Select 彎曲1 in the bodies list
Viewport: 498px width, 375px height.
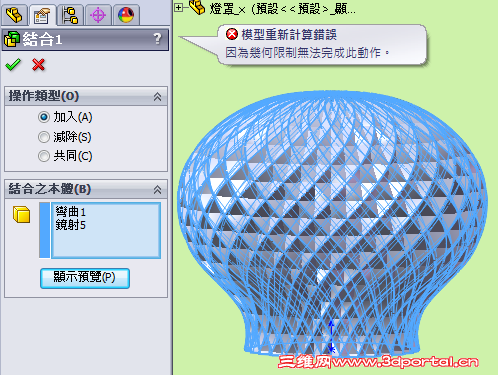[x=71, y=212]
